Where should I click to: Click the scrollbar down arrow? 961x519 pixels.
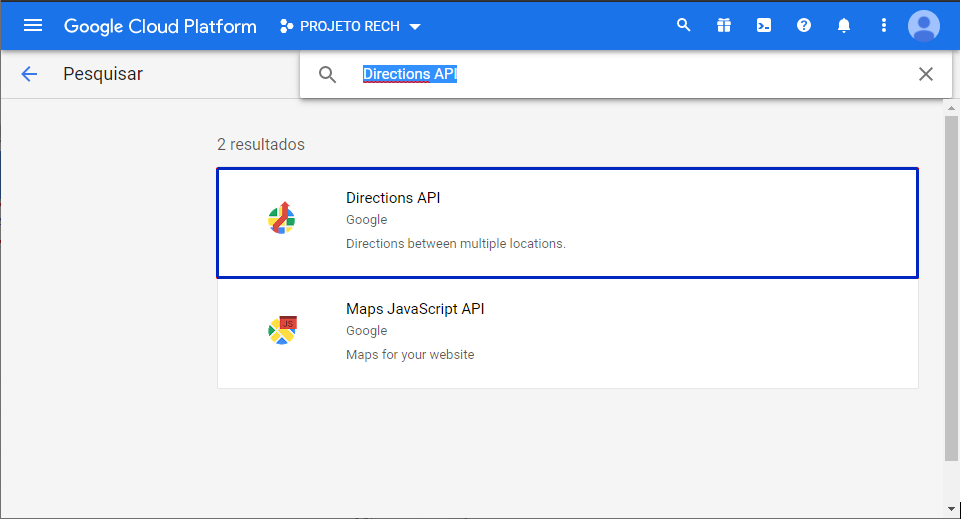(951, 508)
